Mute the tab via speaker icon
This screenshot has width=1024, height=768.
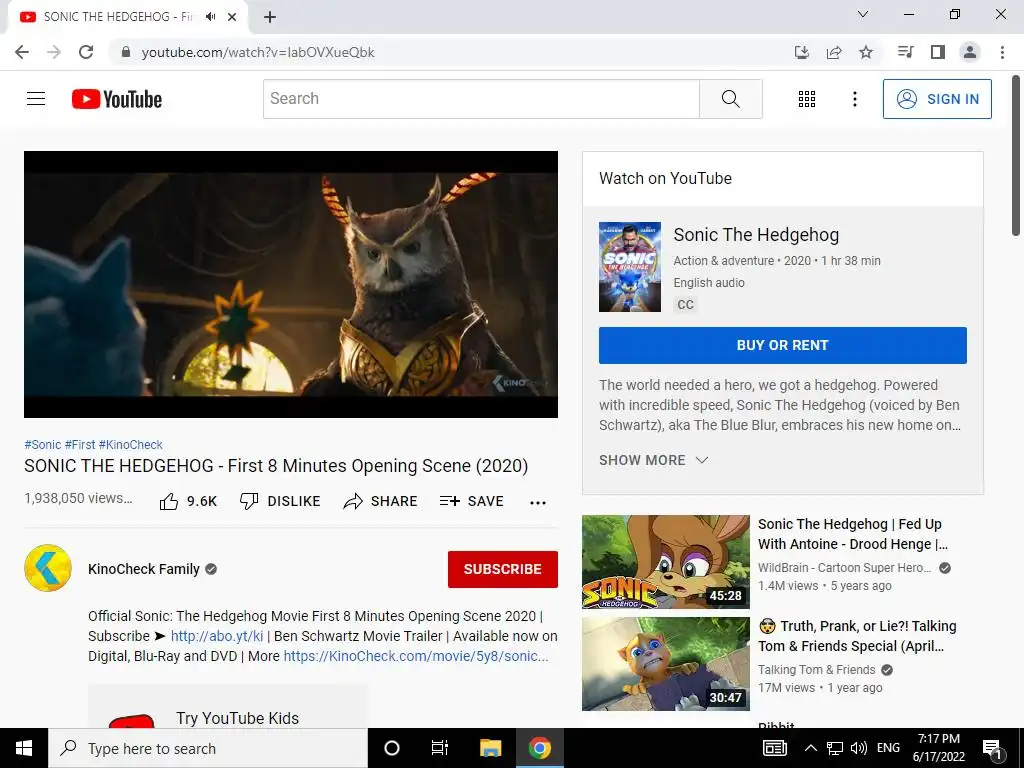point(210,17)
